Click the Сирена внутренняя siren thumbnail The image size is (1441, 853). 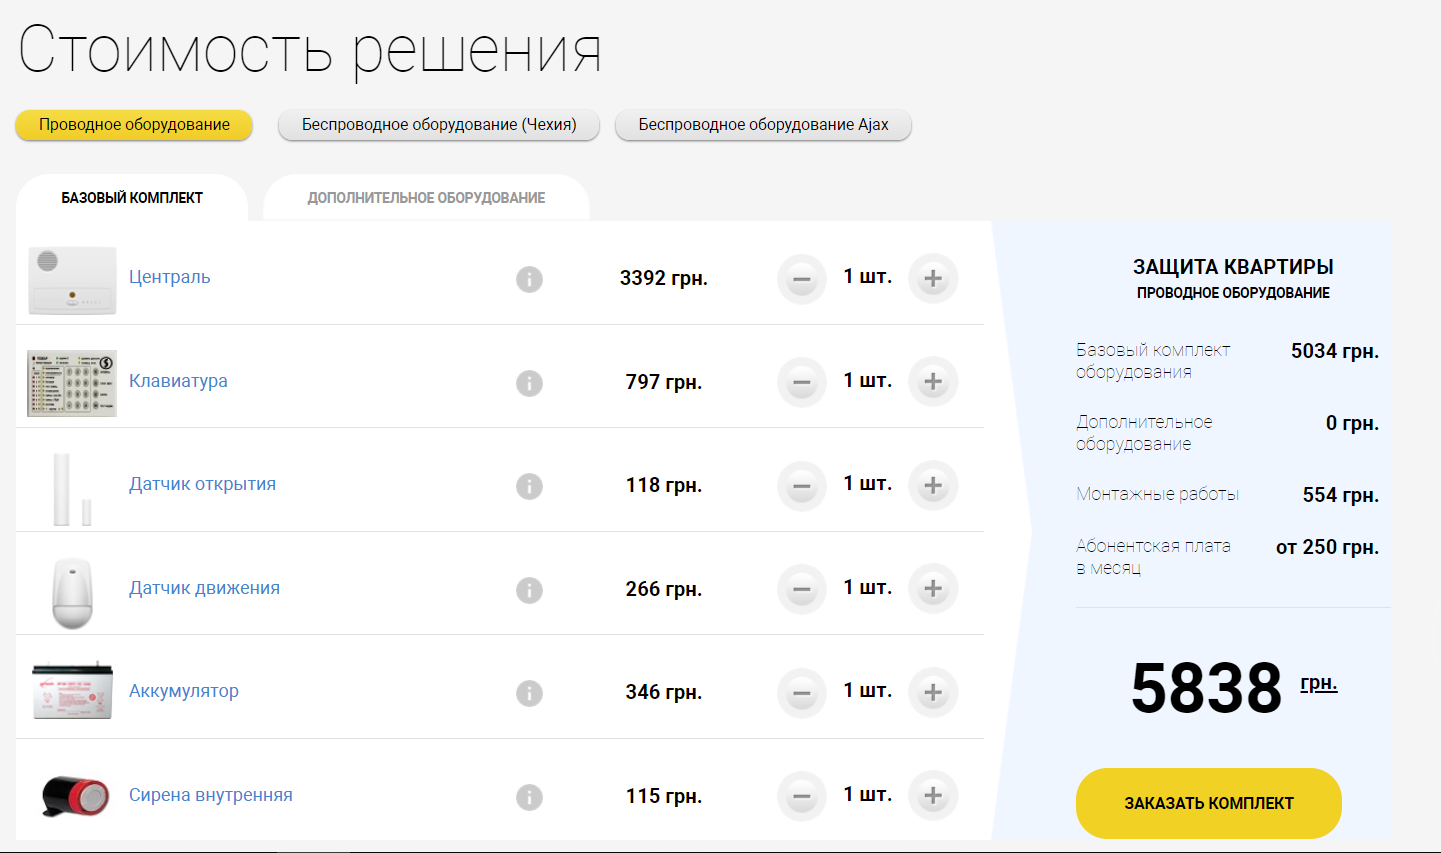76,796
